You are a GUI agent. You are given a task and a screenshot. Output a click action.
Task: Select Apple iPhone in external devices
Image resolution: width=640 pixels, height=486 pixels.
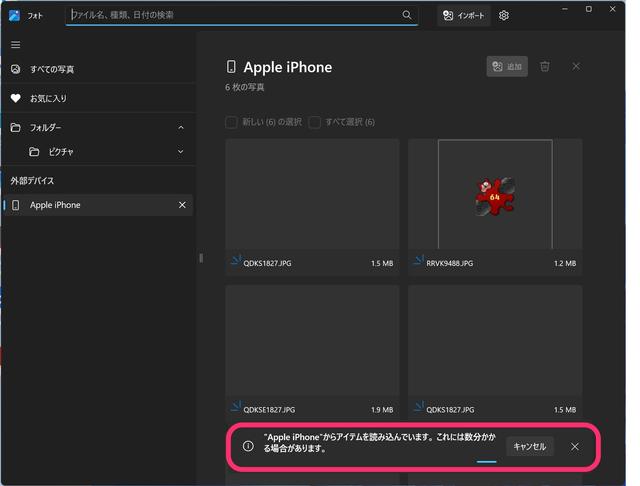56,205
